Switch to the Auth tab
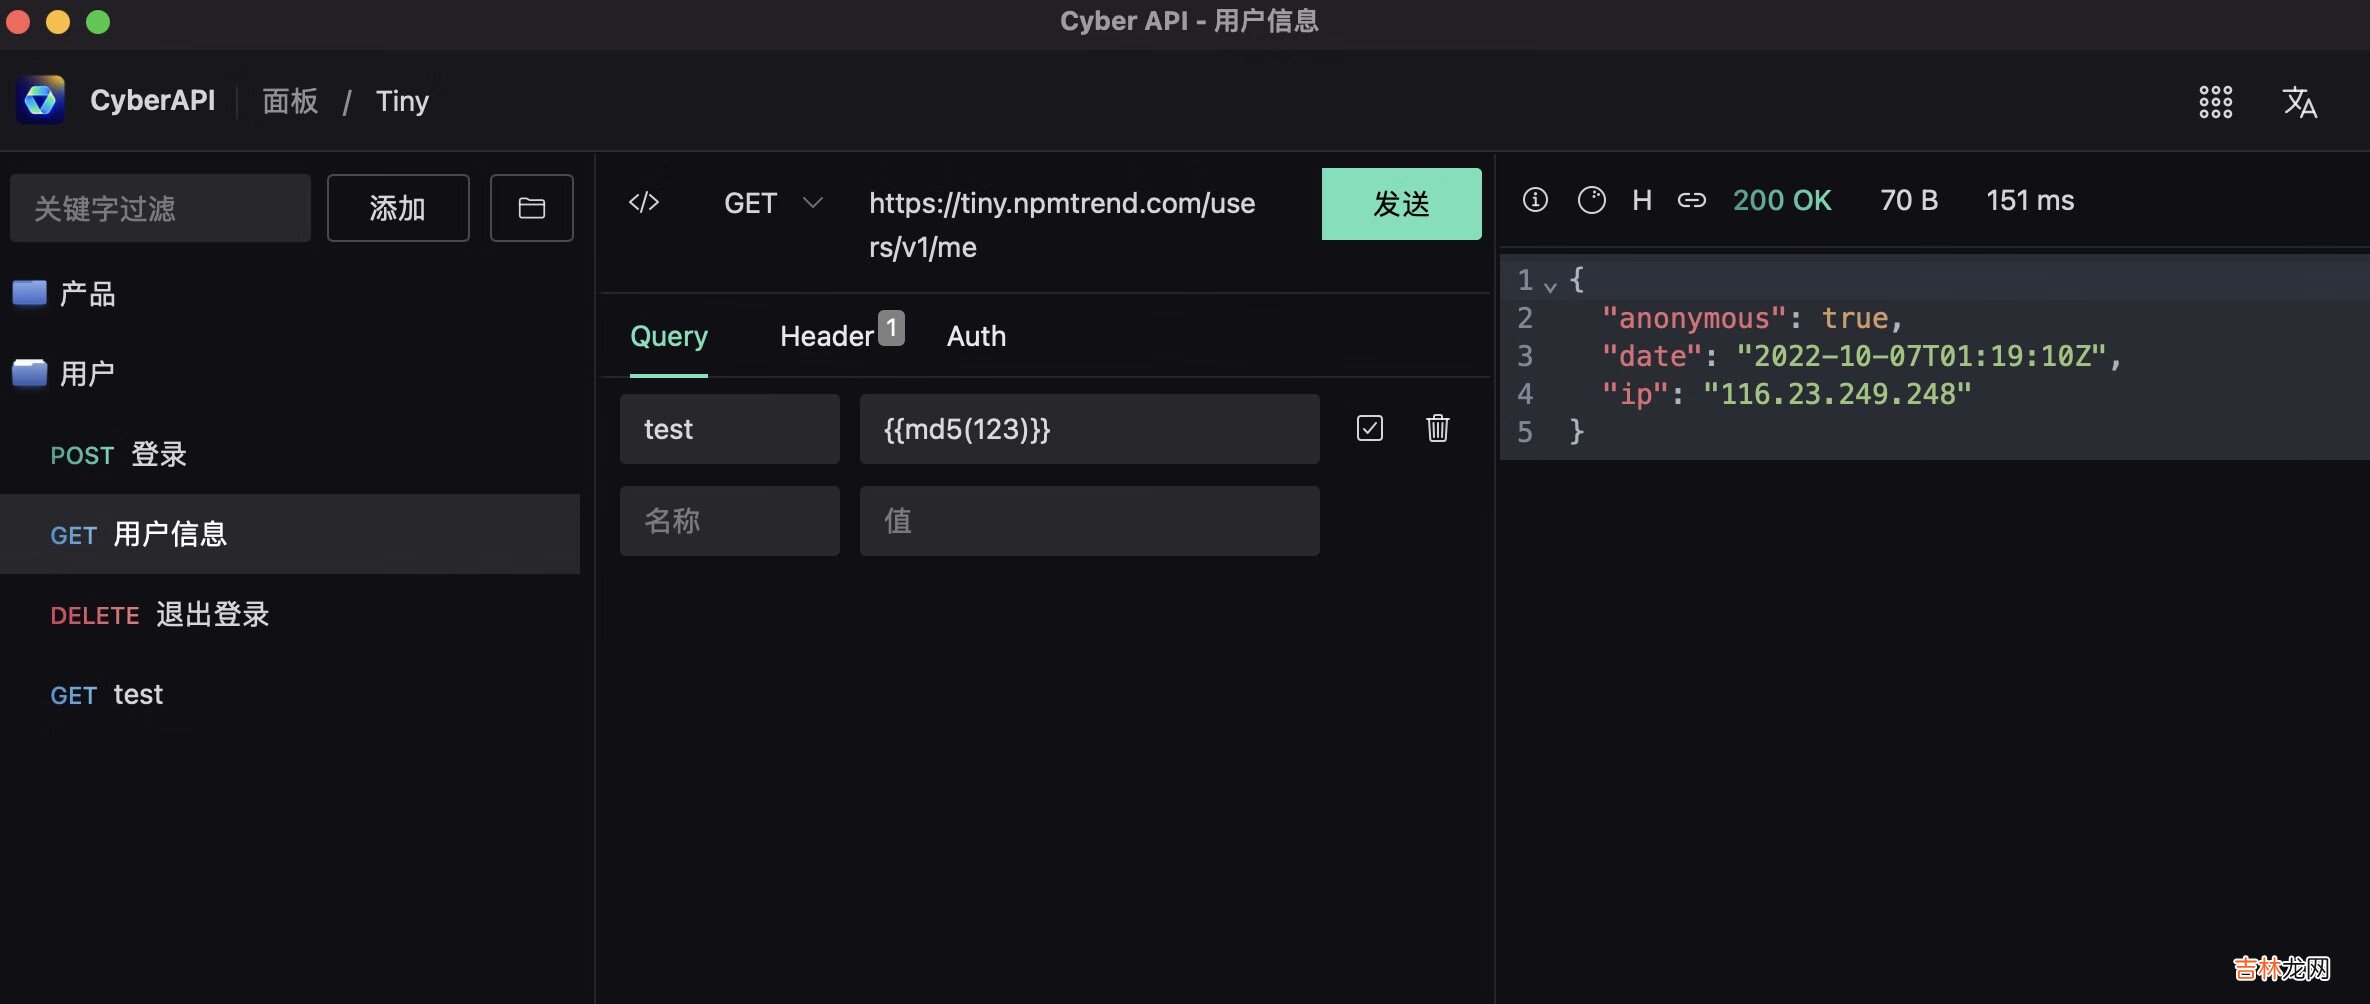This screenshot has height=1004, width=2370. click(x=976, y=336)
